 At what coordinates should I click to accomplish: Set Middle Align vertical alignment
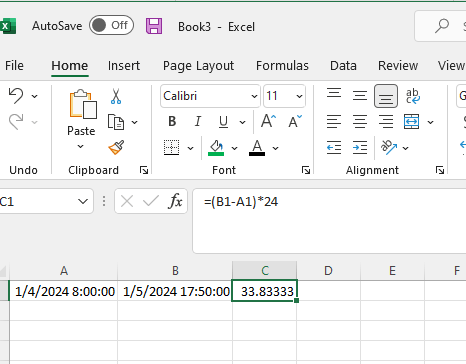[360, 96]
